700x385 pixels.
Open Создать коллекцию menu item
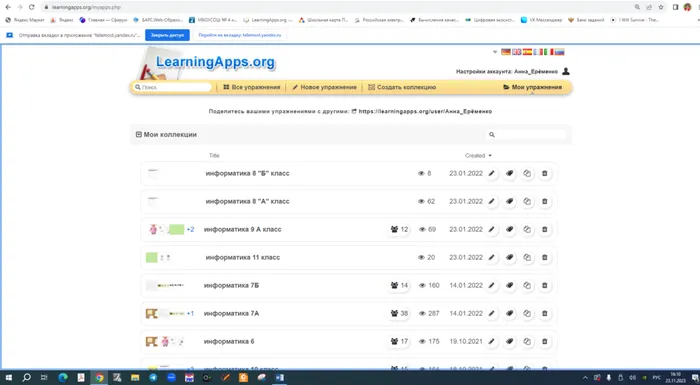402,87
